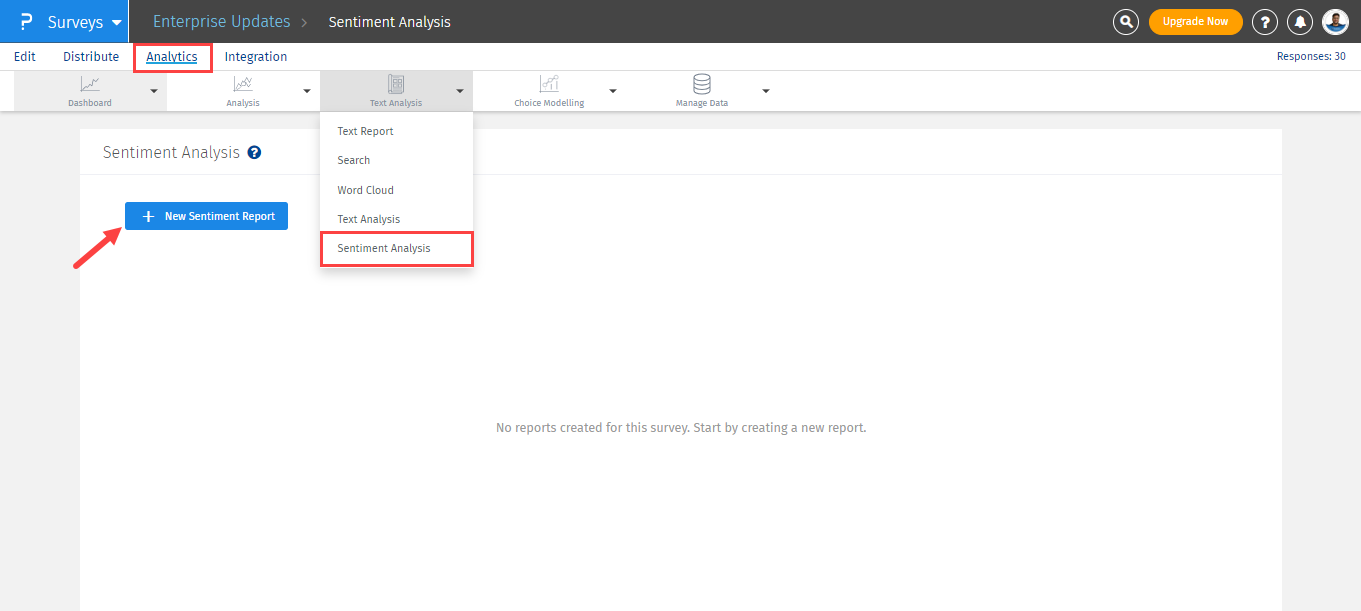Expand the Manage Data dropdown arrow
This screenshot has width=1361, height=611.
(x=766, y=90)
